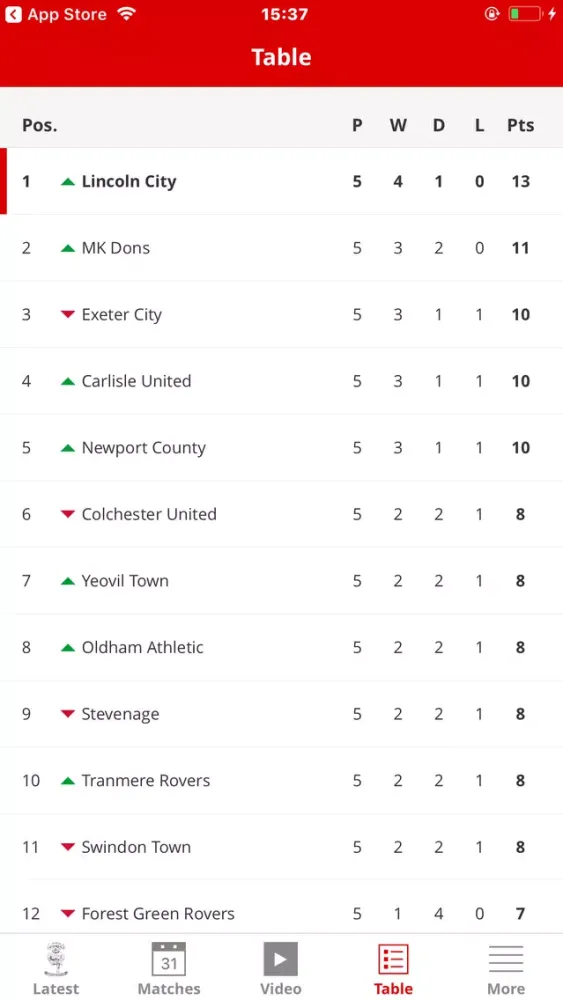Select Forest Green Rovers row
The height and width of the screenshot is (1000, 563).
pos(281,913)
